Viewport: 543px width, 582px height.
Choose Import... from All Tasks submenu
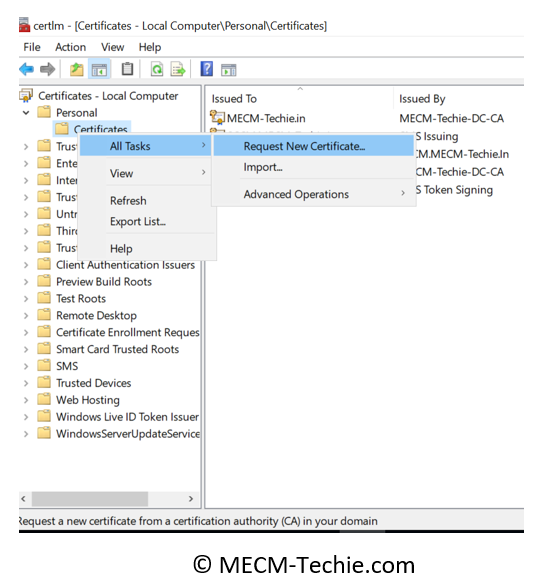pos(313,167)
